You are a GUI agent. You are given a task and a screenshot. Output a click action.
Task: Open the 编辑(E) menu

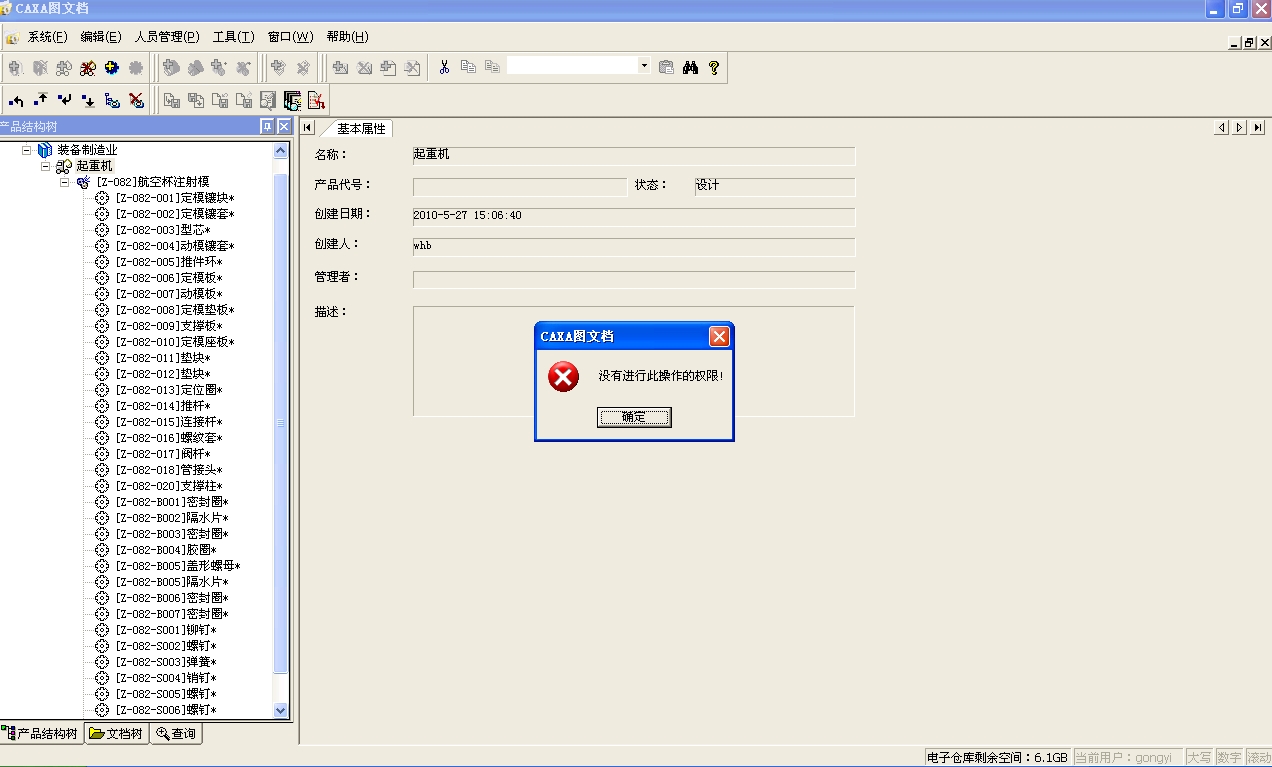[101, 37]
